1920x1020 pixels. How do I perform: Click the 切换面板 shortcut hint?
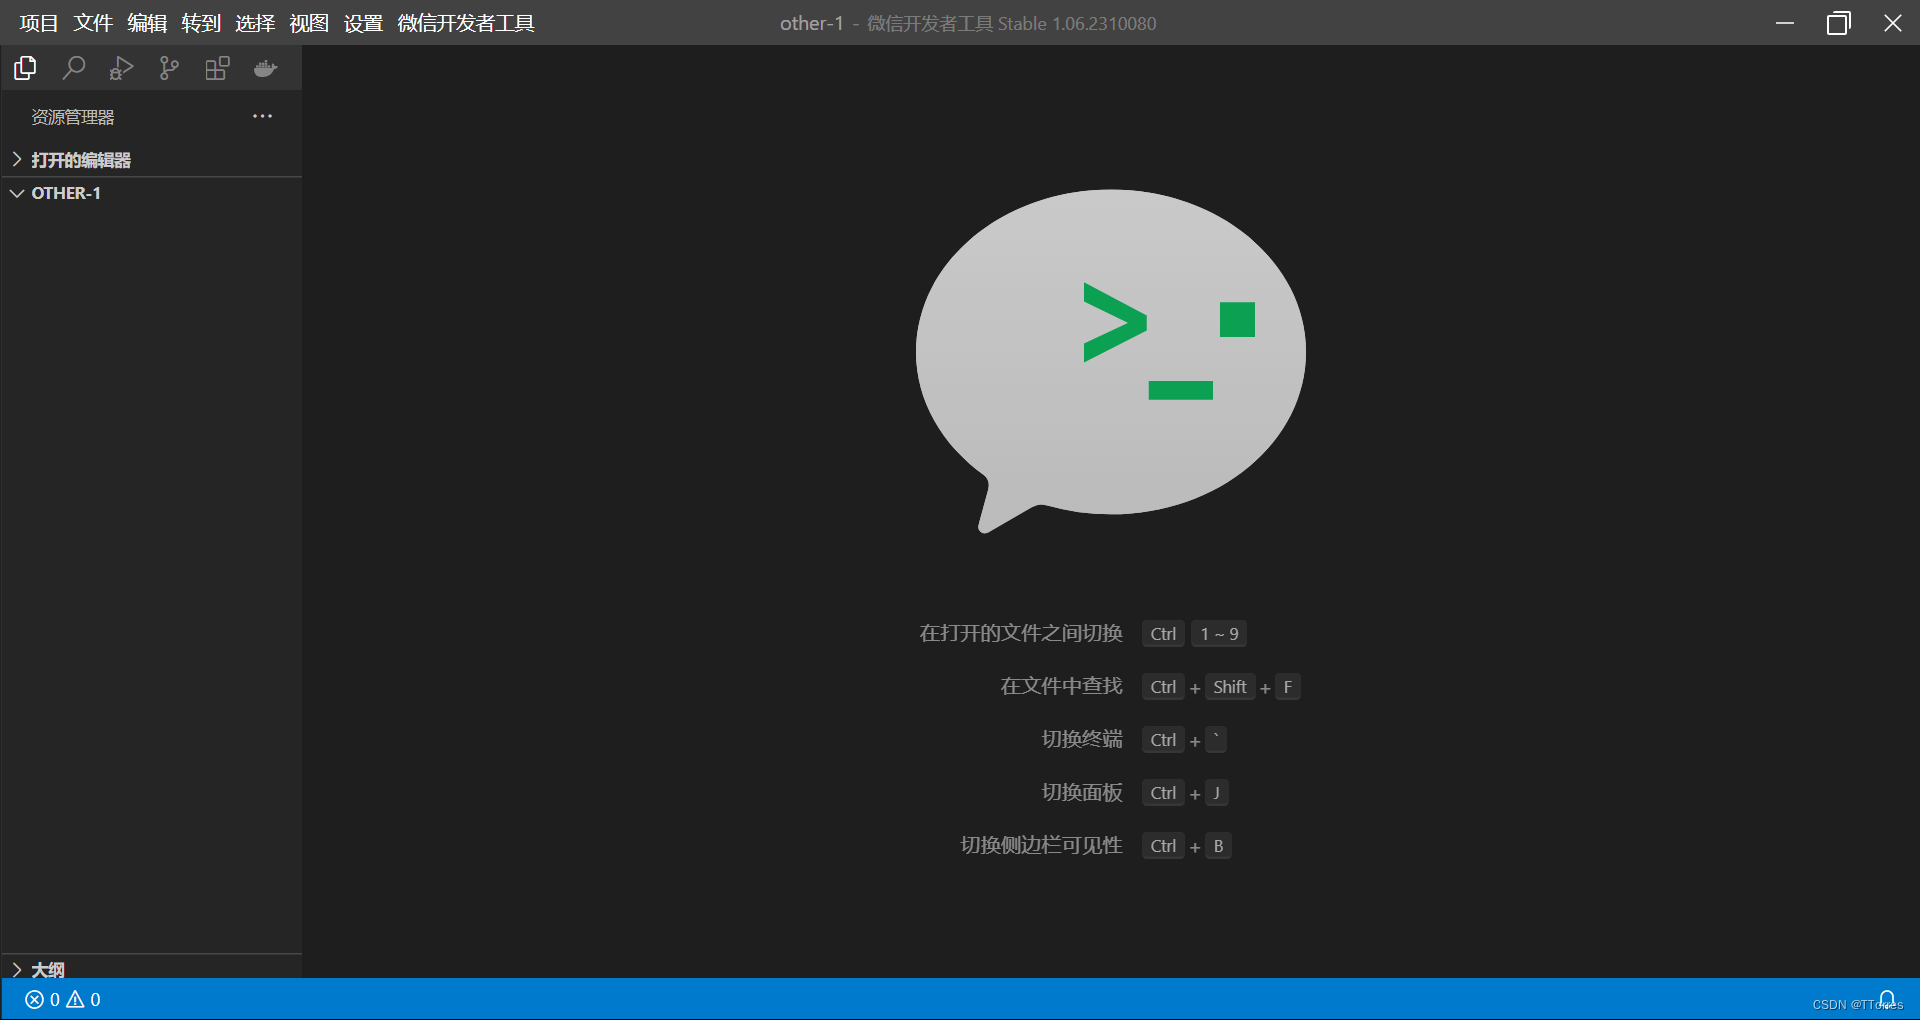pyautogui.click(x=1082, y=792)
